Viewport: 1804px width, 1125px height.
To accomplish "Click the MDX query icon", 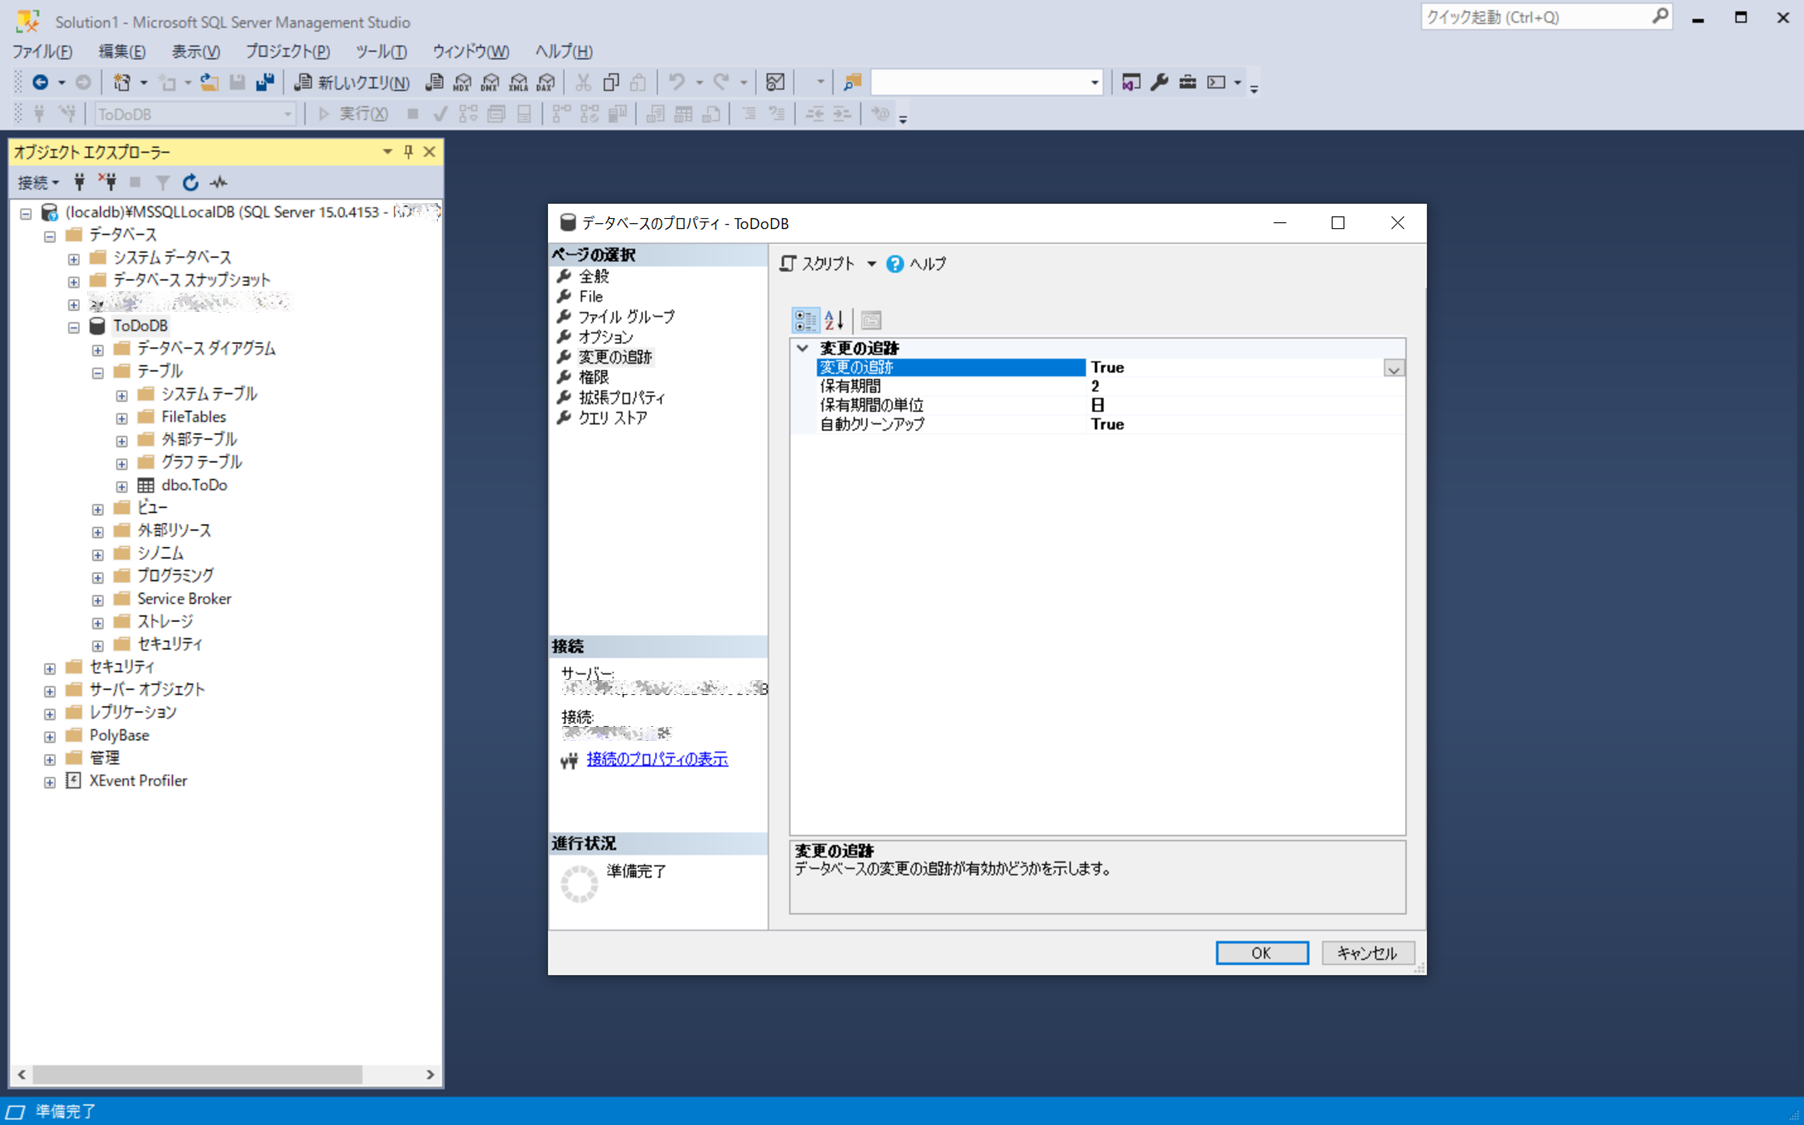I will pos(462,82).
